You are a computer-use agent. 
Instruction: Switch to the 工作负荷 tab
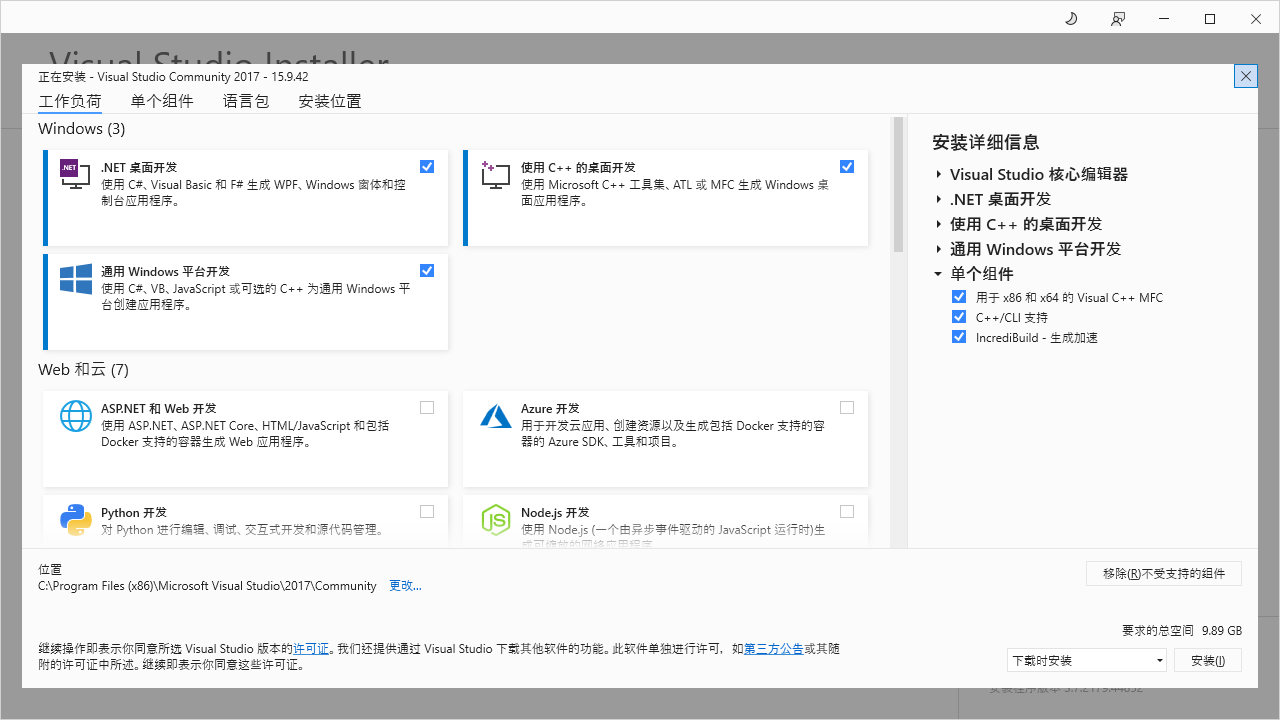coord(70,101)
